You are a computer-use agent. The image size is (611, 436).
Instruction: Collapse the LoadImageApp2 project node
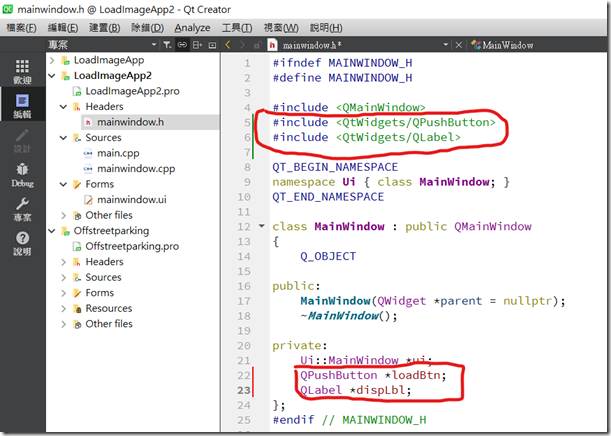53,76
